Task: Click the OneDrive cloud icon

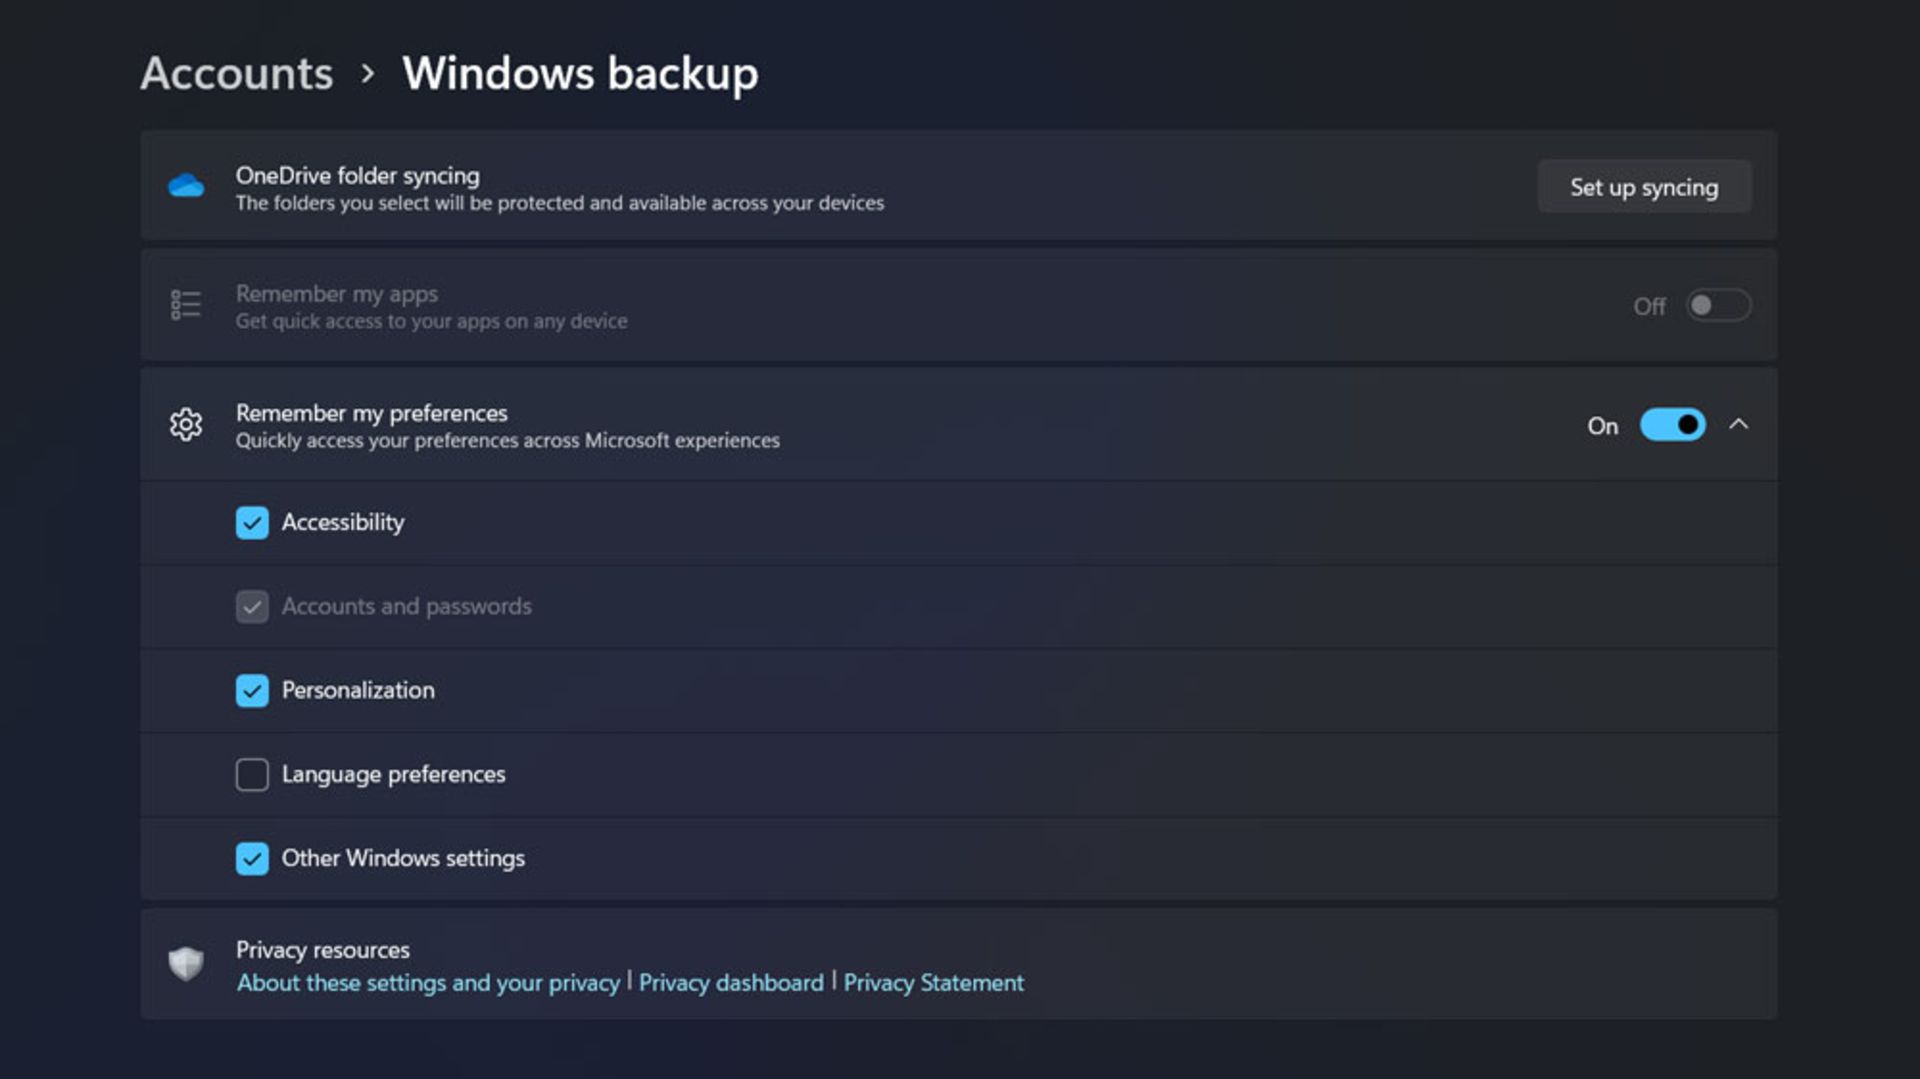Action: (x=186, y=186)
